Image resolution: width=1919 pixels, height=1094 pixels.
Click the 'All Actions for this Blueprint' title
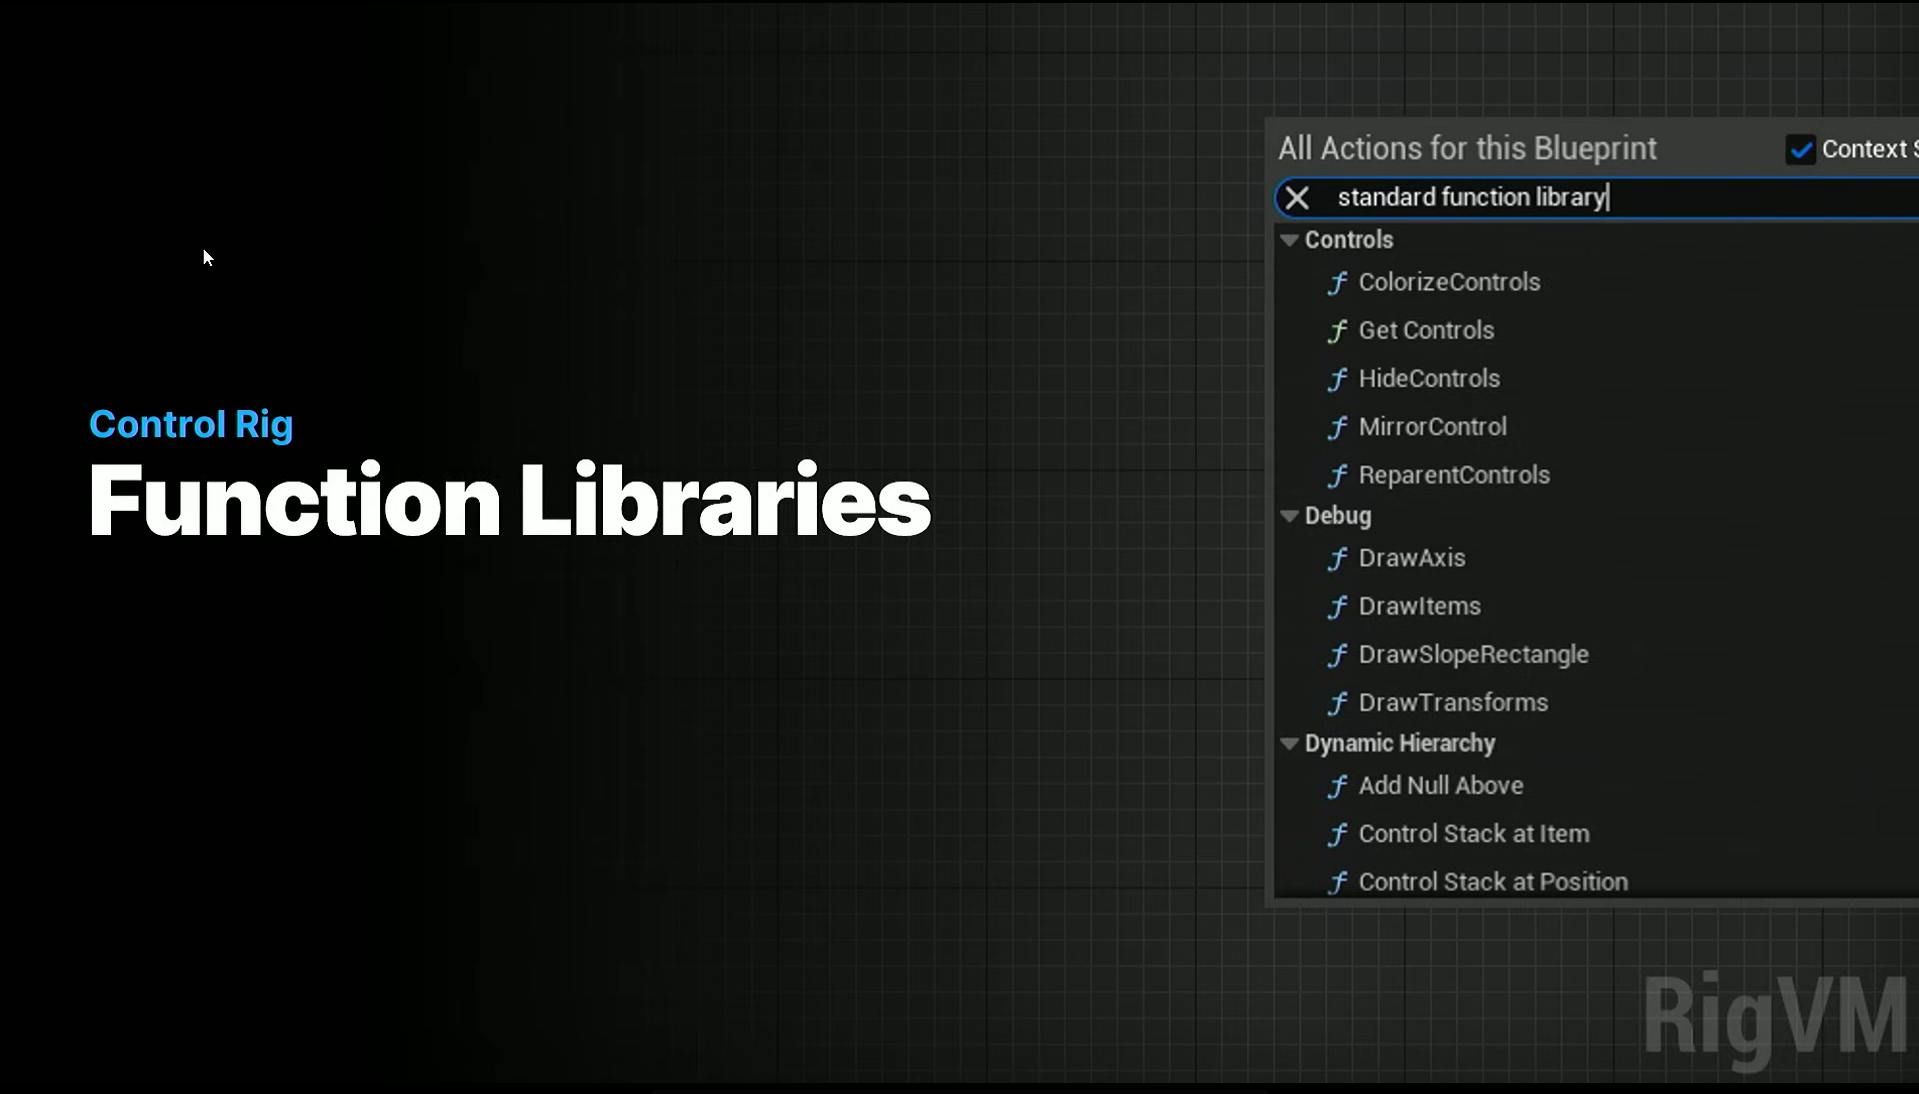click(1467, 149)
